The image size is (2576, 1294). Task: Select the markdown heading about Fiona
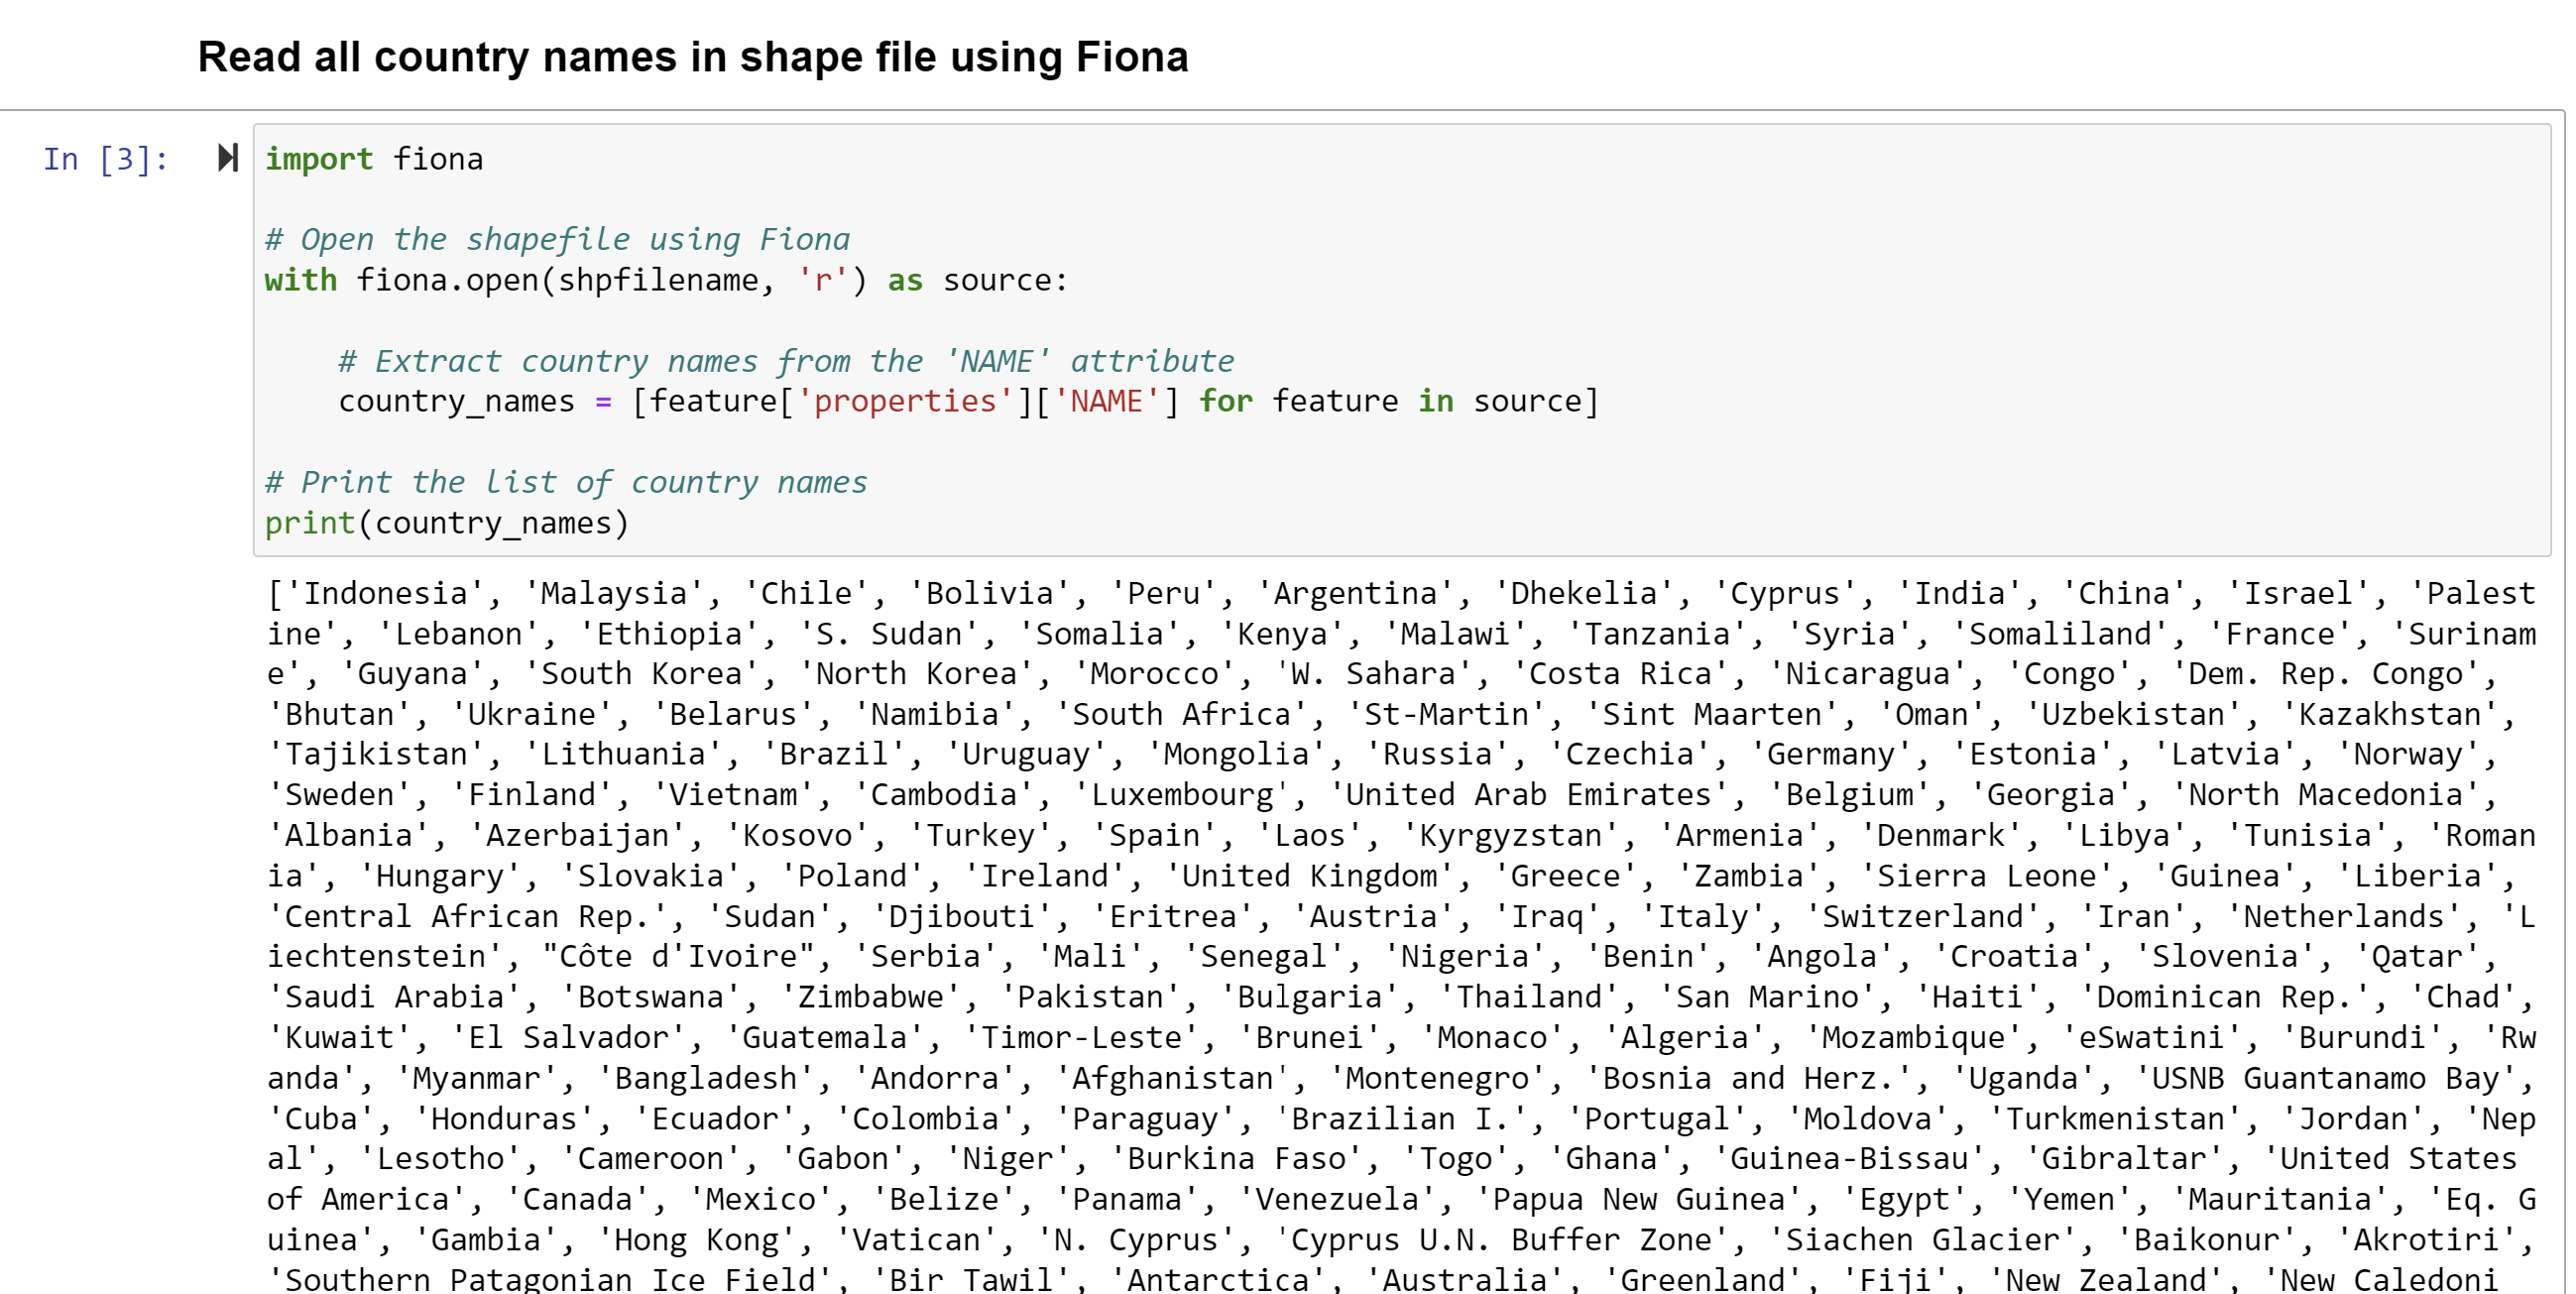pos(692,57)
